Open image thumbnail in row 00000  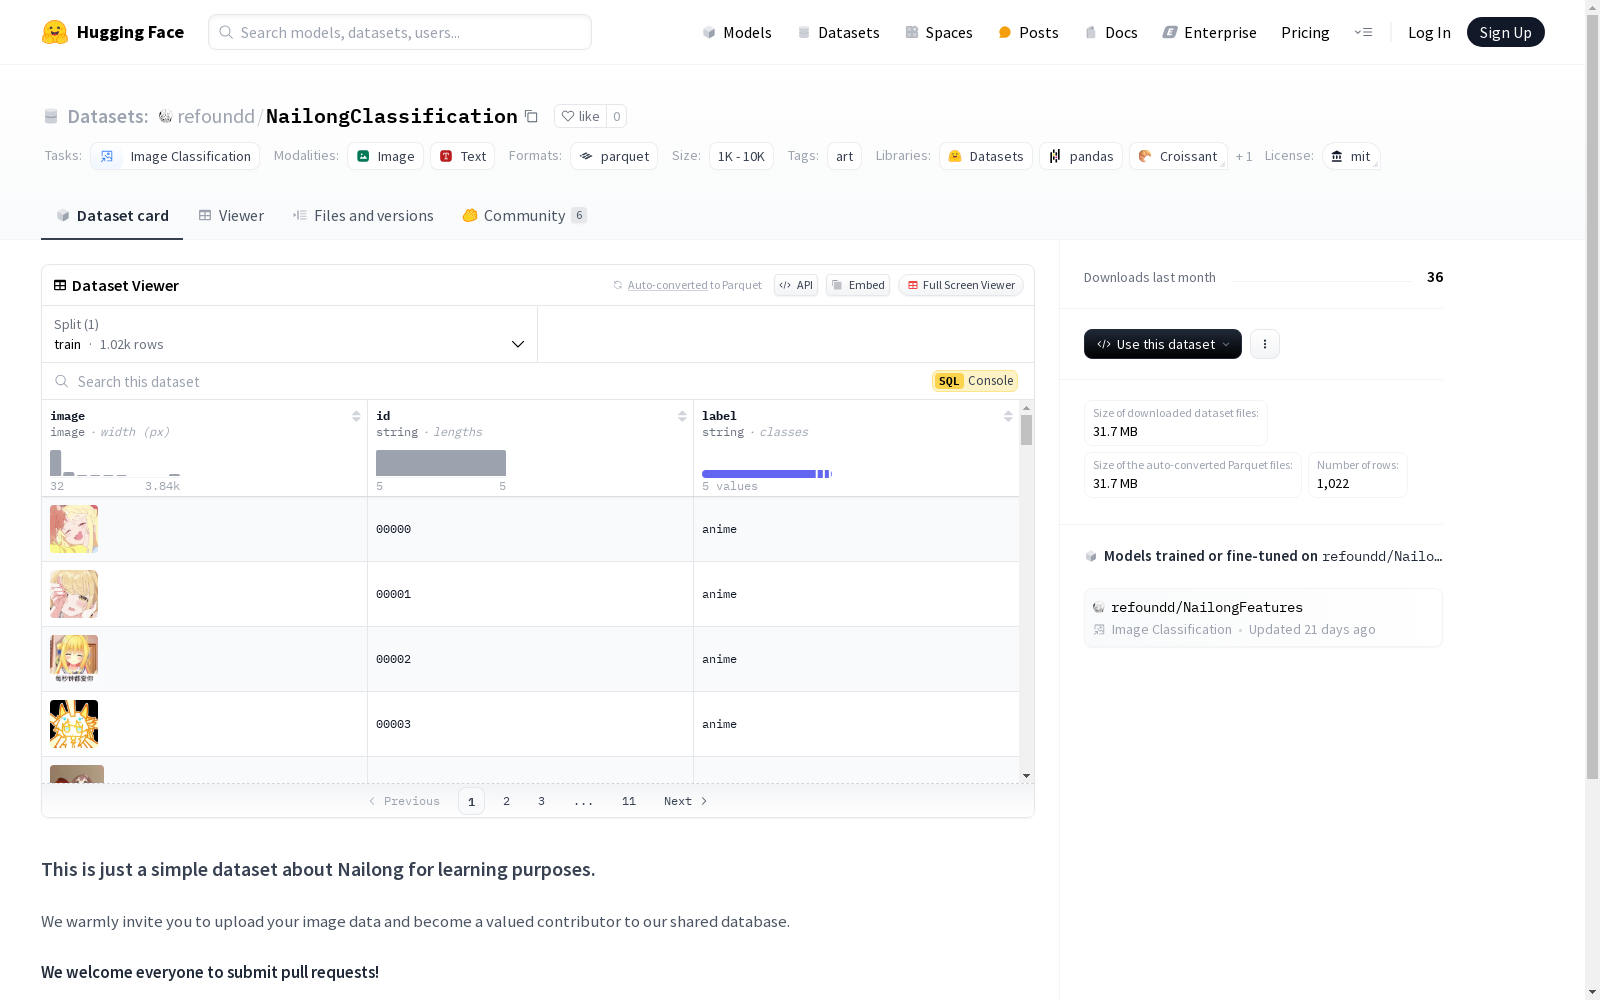point(74,529)
